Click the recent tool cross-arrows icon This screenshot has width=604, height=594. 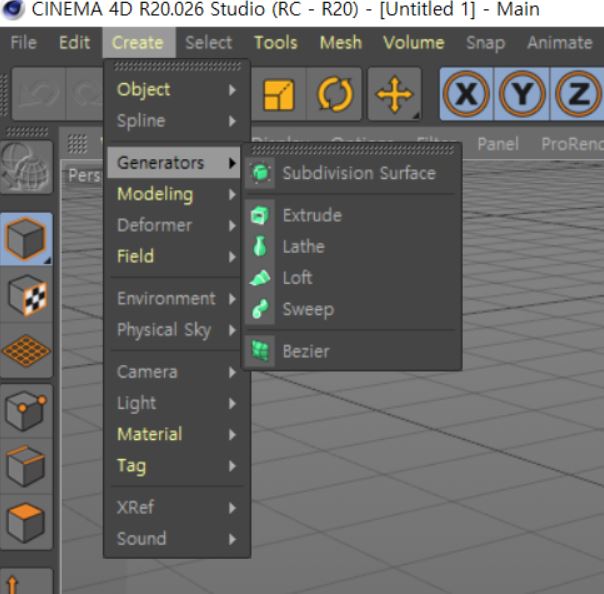(x=394, y=94)
